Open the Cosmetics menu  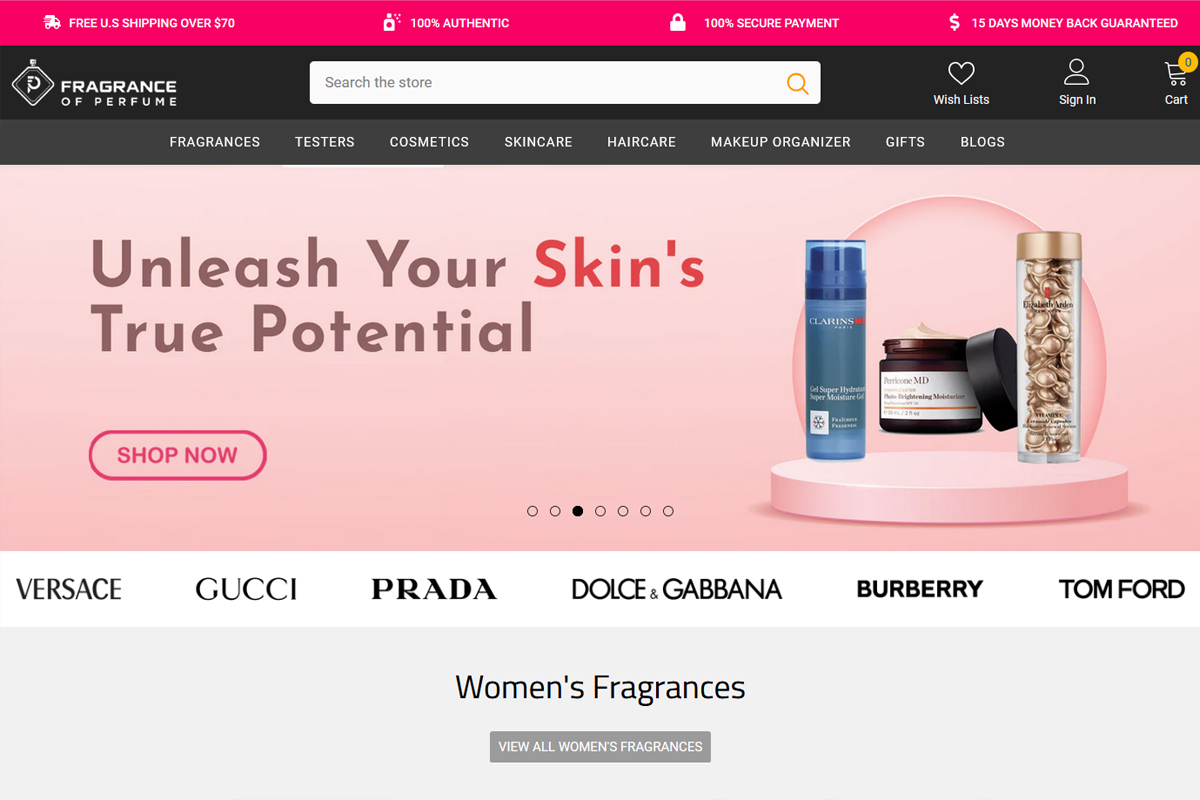coord(429,142)
